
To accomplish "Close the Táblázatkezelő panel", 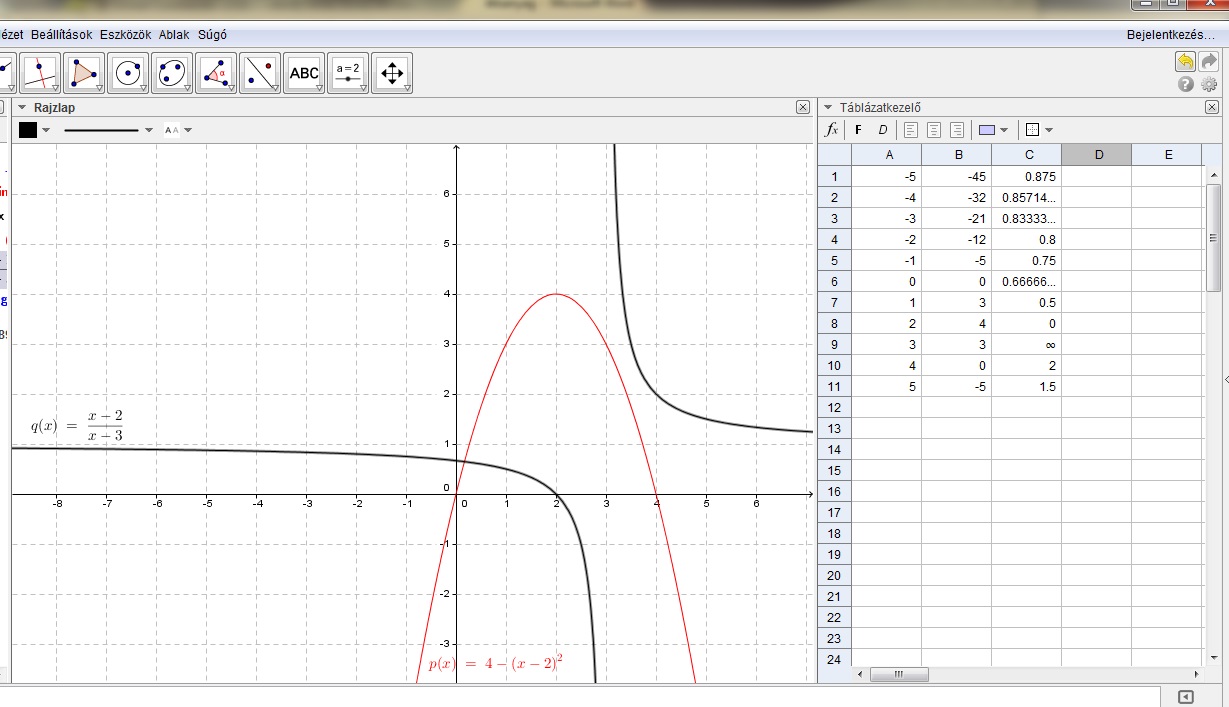I will [1212, 107].
